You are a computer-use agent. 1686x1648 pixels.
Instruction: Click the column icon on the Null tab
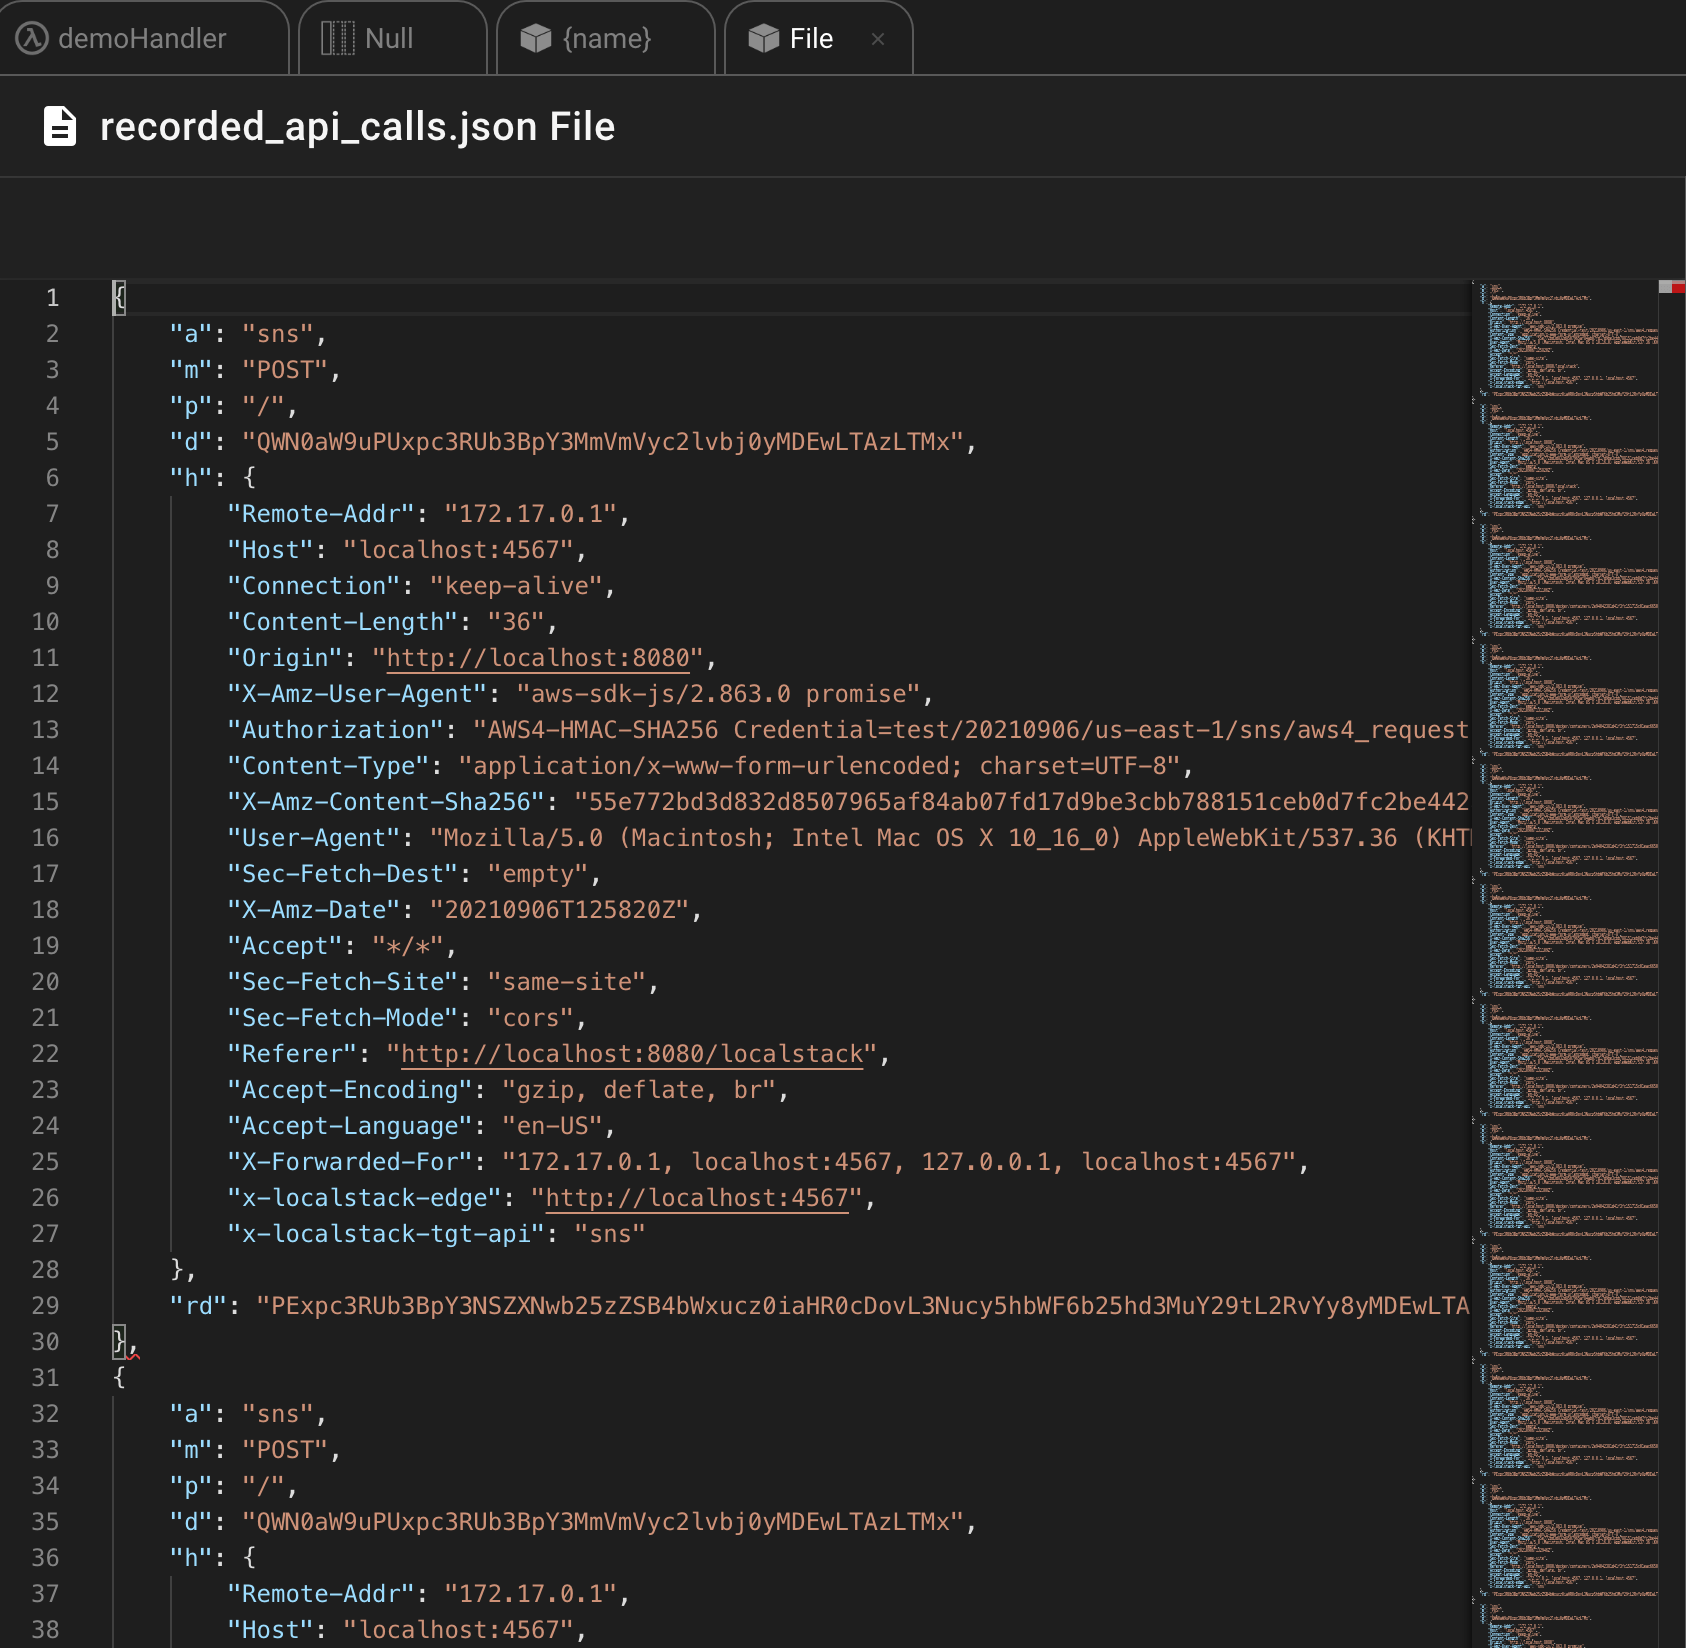tap(337, 38)
